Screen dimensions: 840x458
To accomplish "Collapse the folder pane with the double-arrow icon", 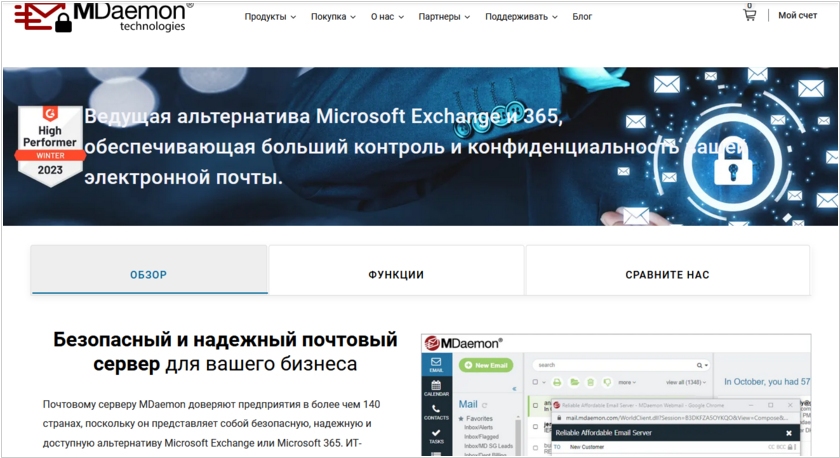I will pyautogui.click(x=514, y=389).
